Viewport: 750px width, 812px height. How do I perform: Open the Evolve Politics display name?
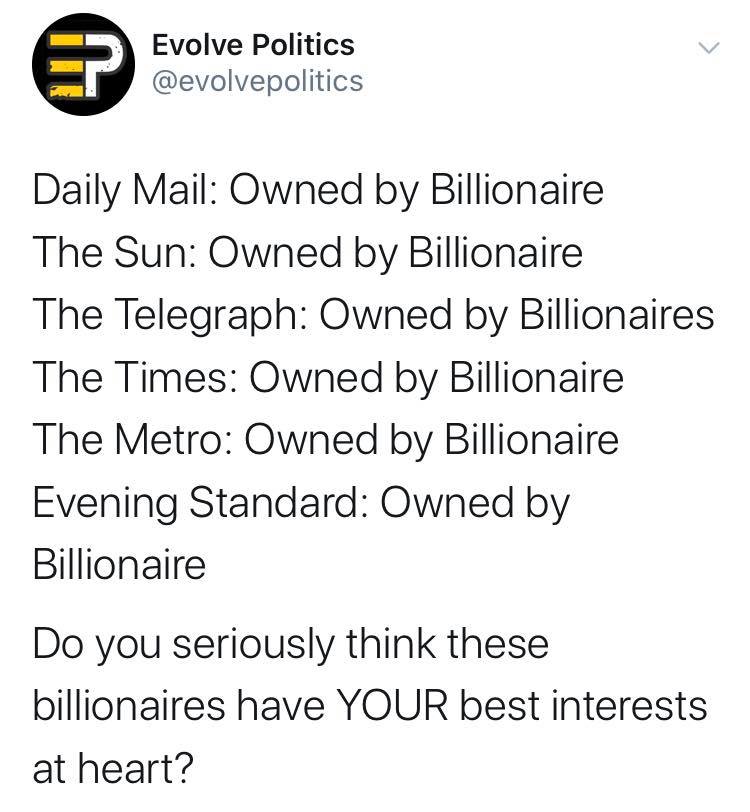[253, 44]
